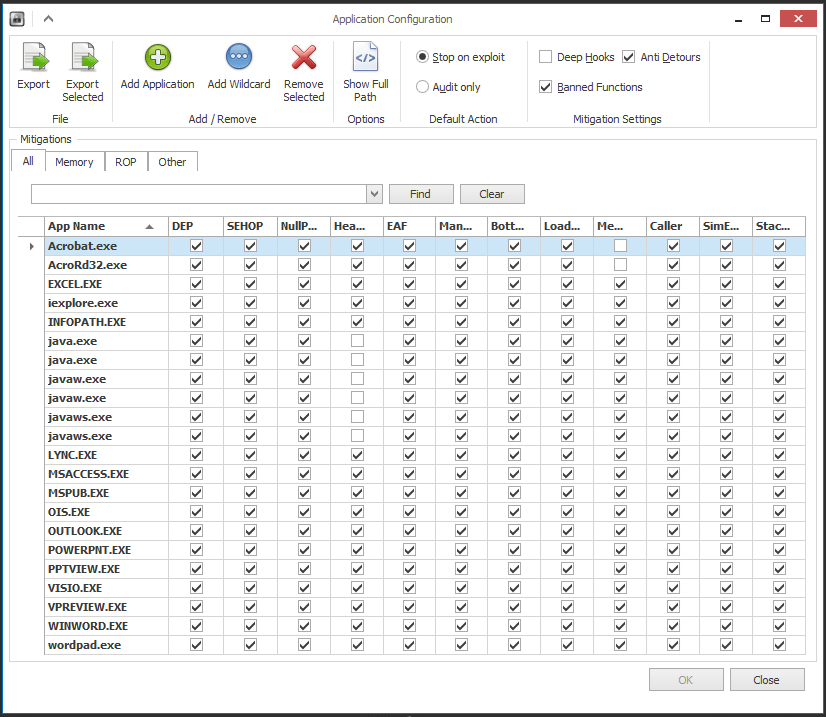Open the ROP tab
Image resolution: width=826 pixels, height=717 pixels.
126,162
